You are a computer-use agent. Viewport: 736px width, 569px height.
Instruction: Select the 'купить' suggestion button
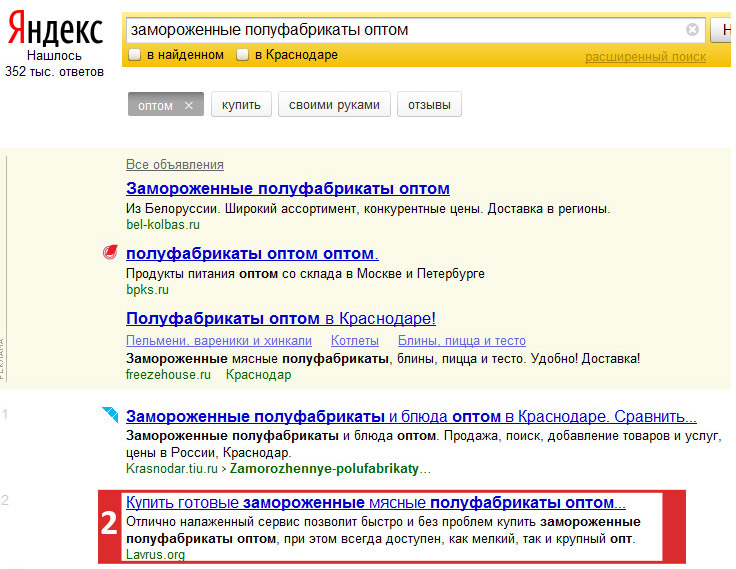pyautogui.click(x=241, y=104)
